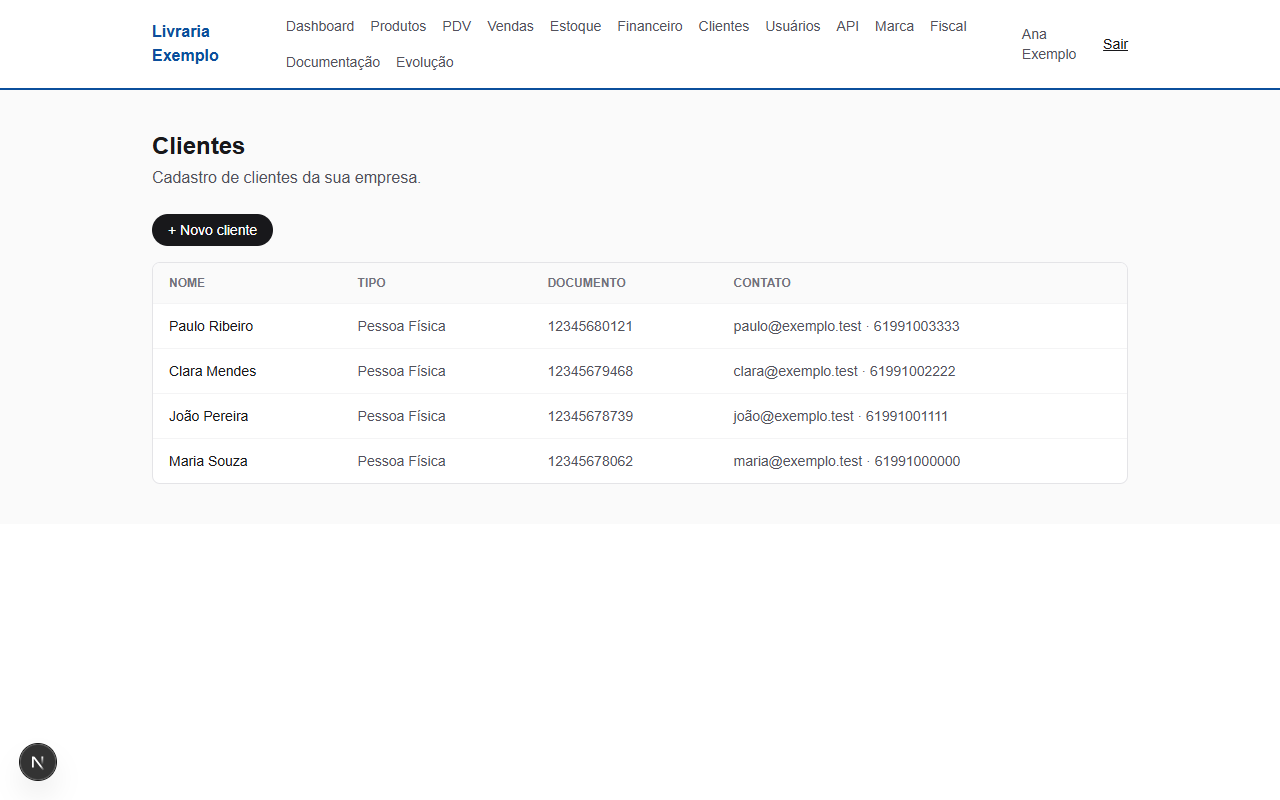Screen dimensions: 1280x800
Task: Click document number 12345678062
Action: [x=590, y=461]
